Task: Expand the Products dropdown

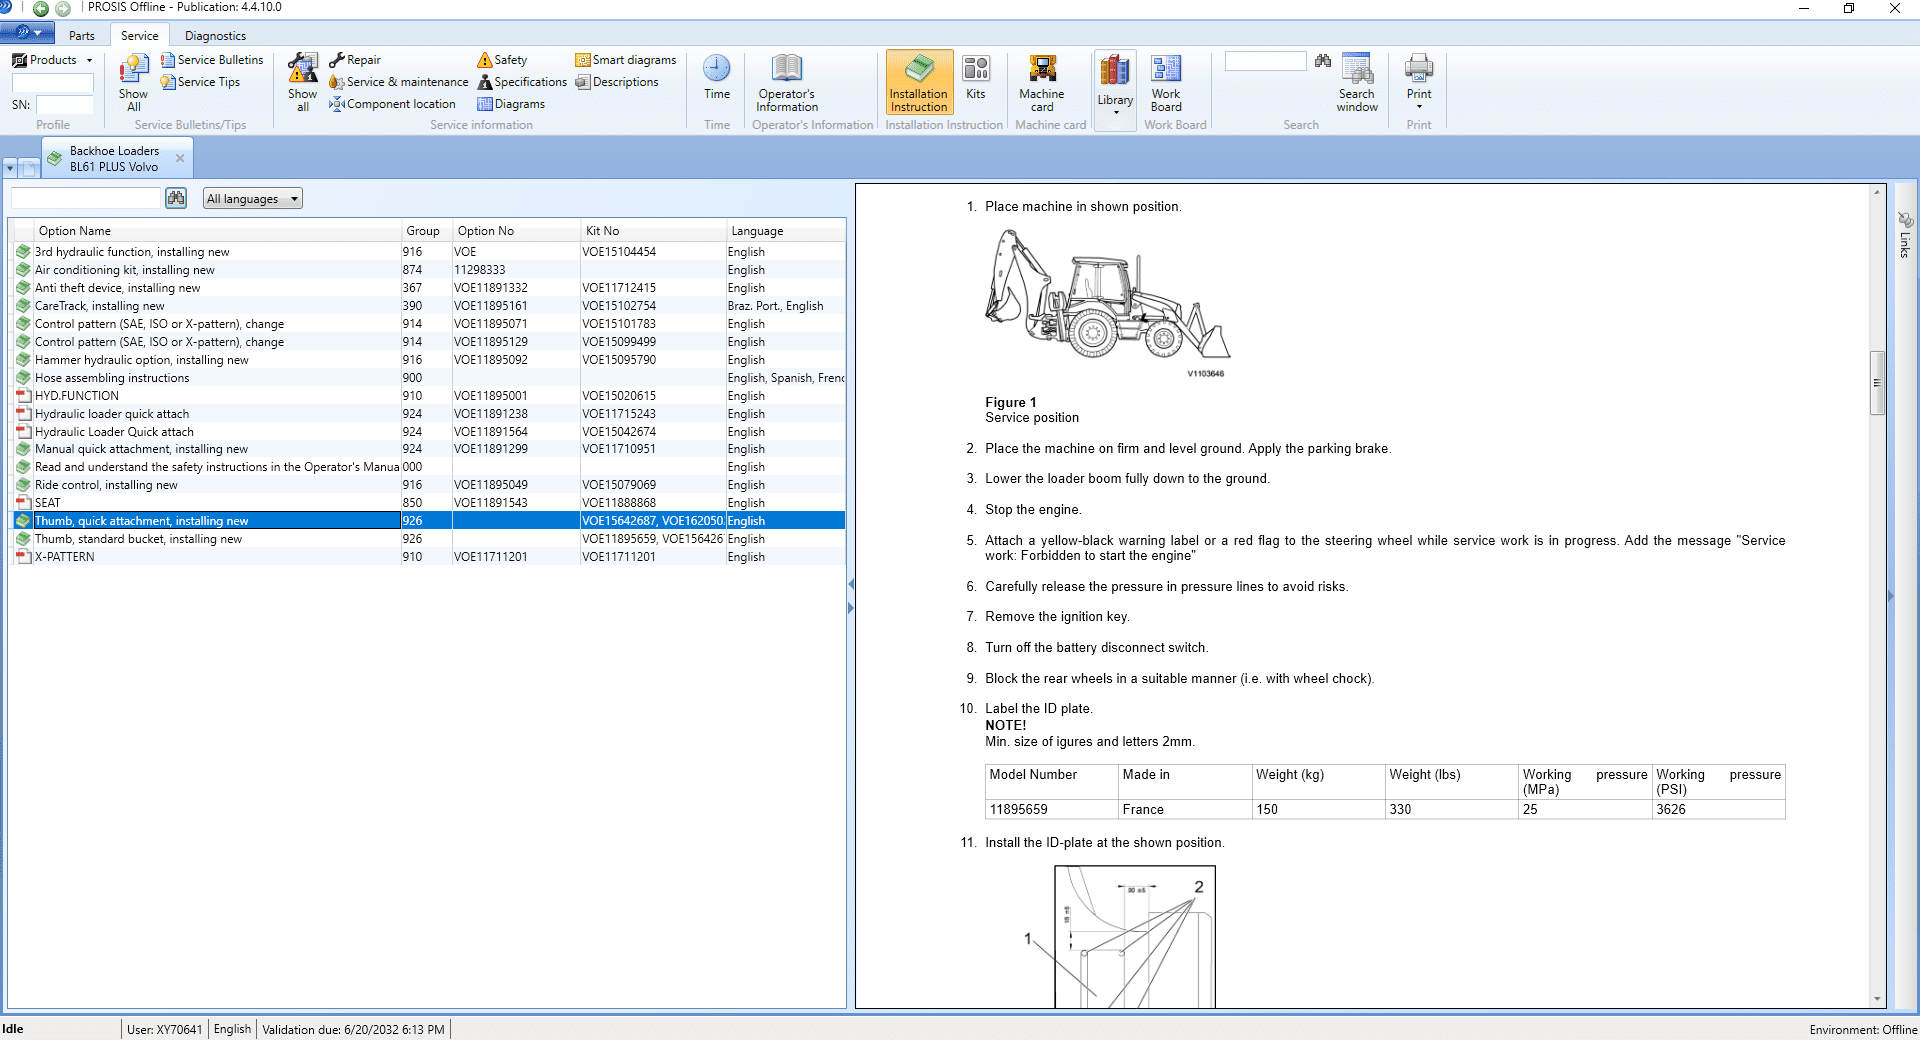Action: [x=53, y=60]
